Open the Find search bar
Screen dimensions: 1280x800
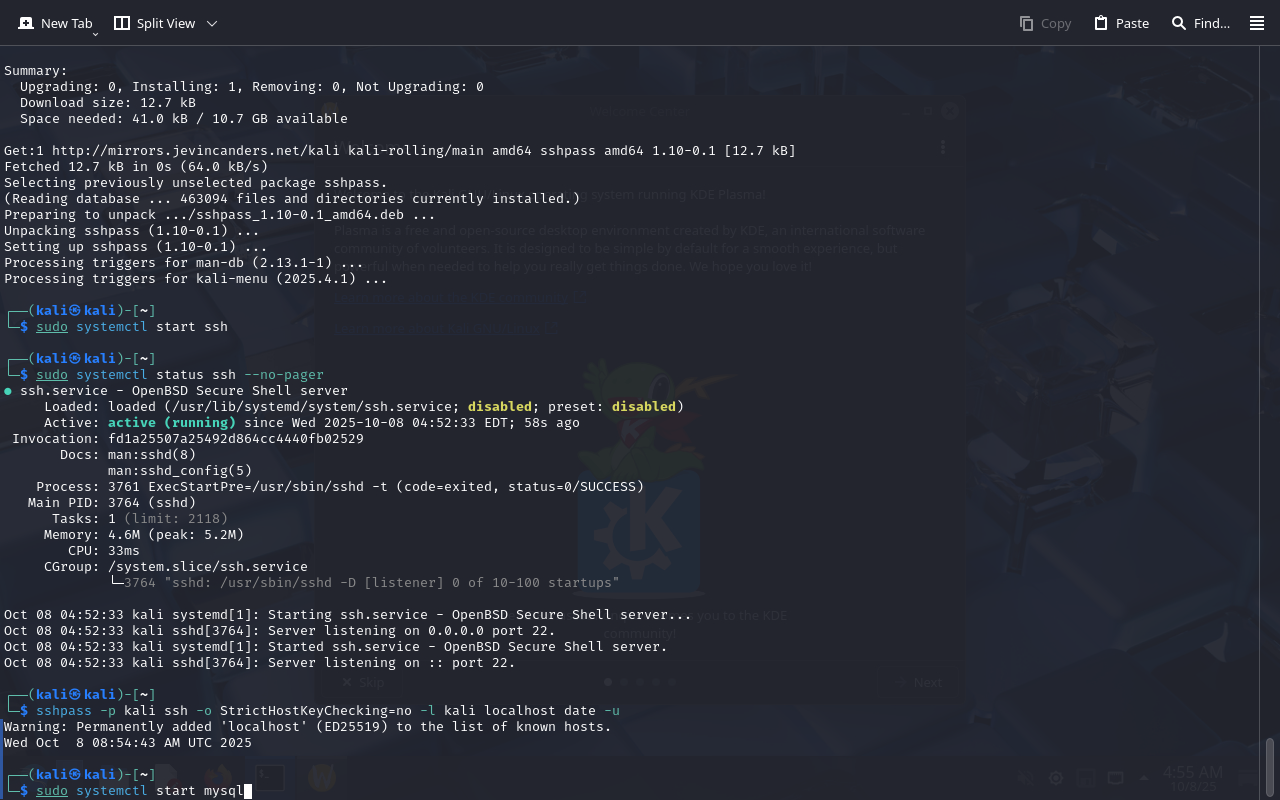1201,23
